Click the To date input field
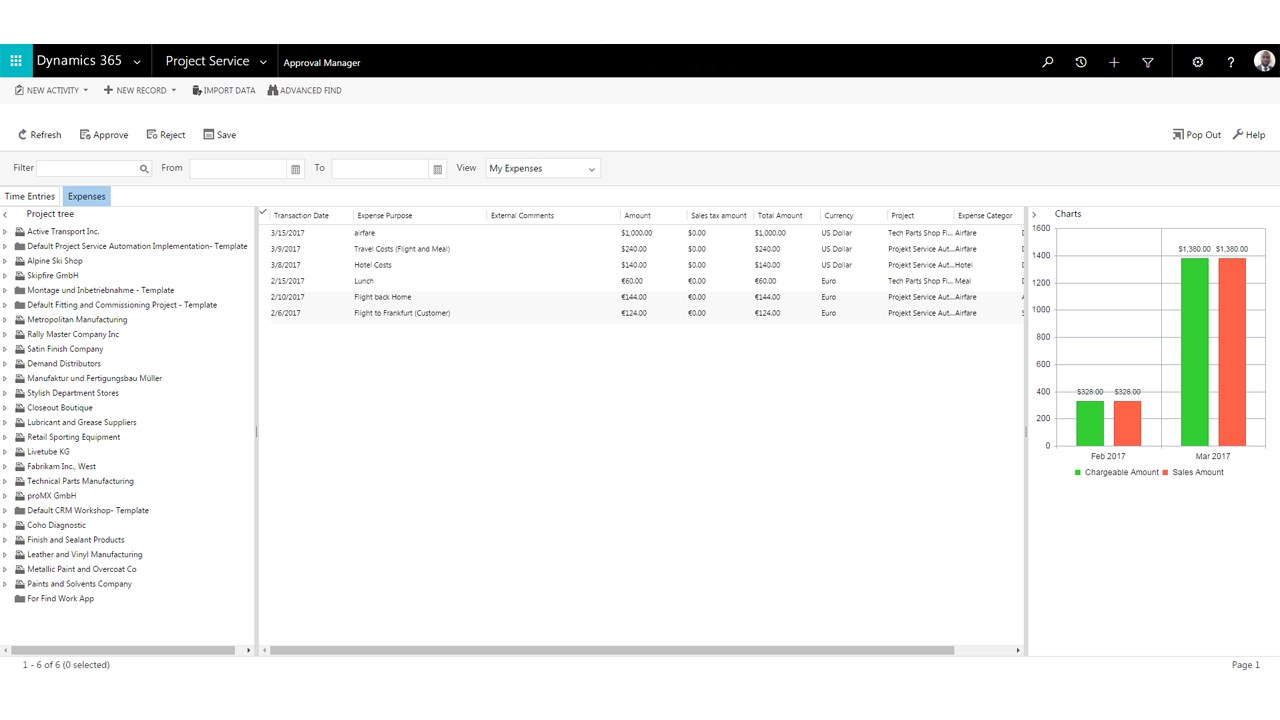1280x720 pixels. (380, 169)
